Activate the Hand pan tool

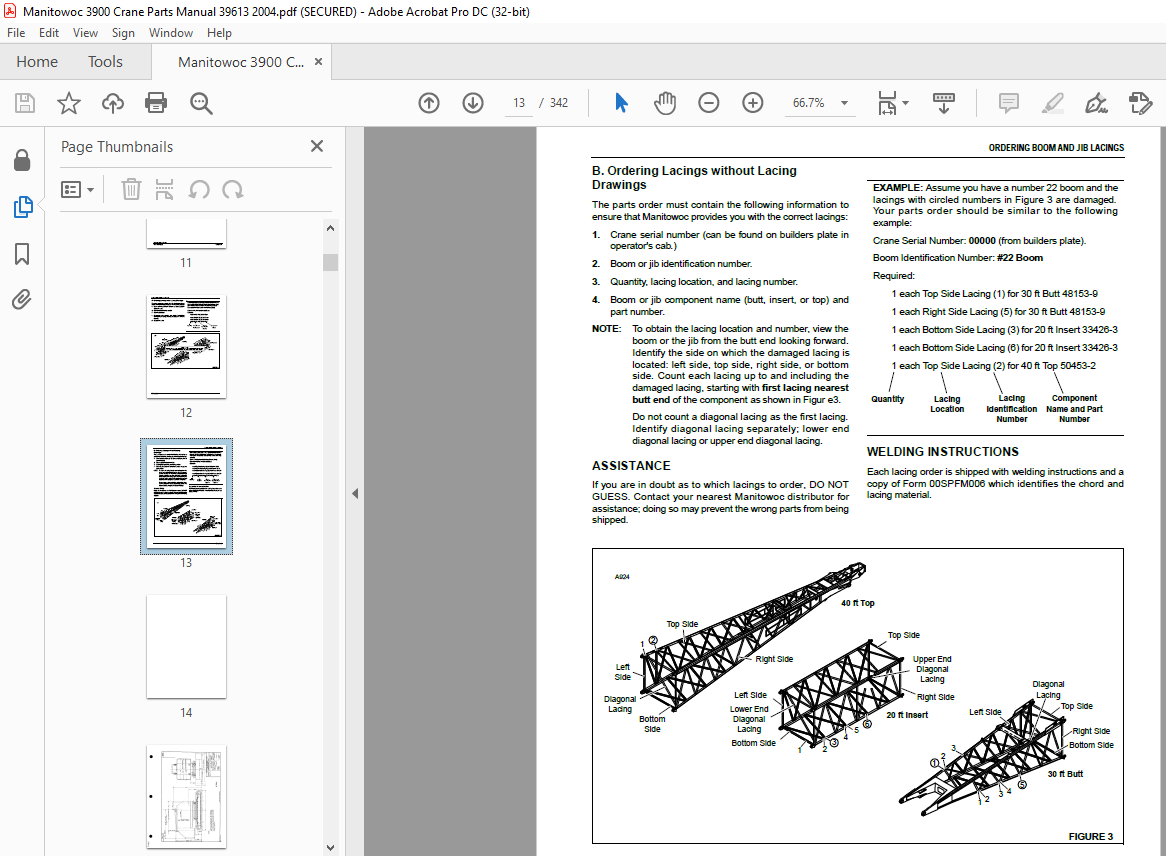click(x=665, y=103)
